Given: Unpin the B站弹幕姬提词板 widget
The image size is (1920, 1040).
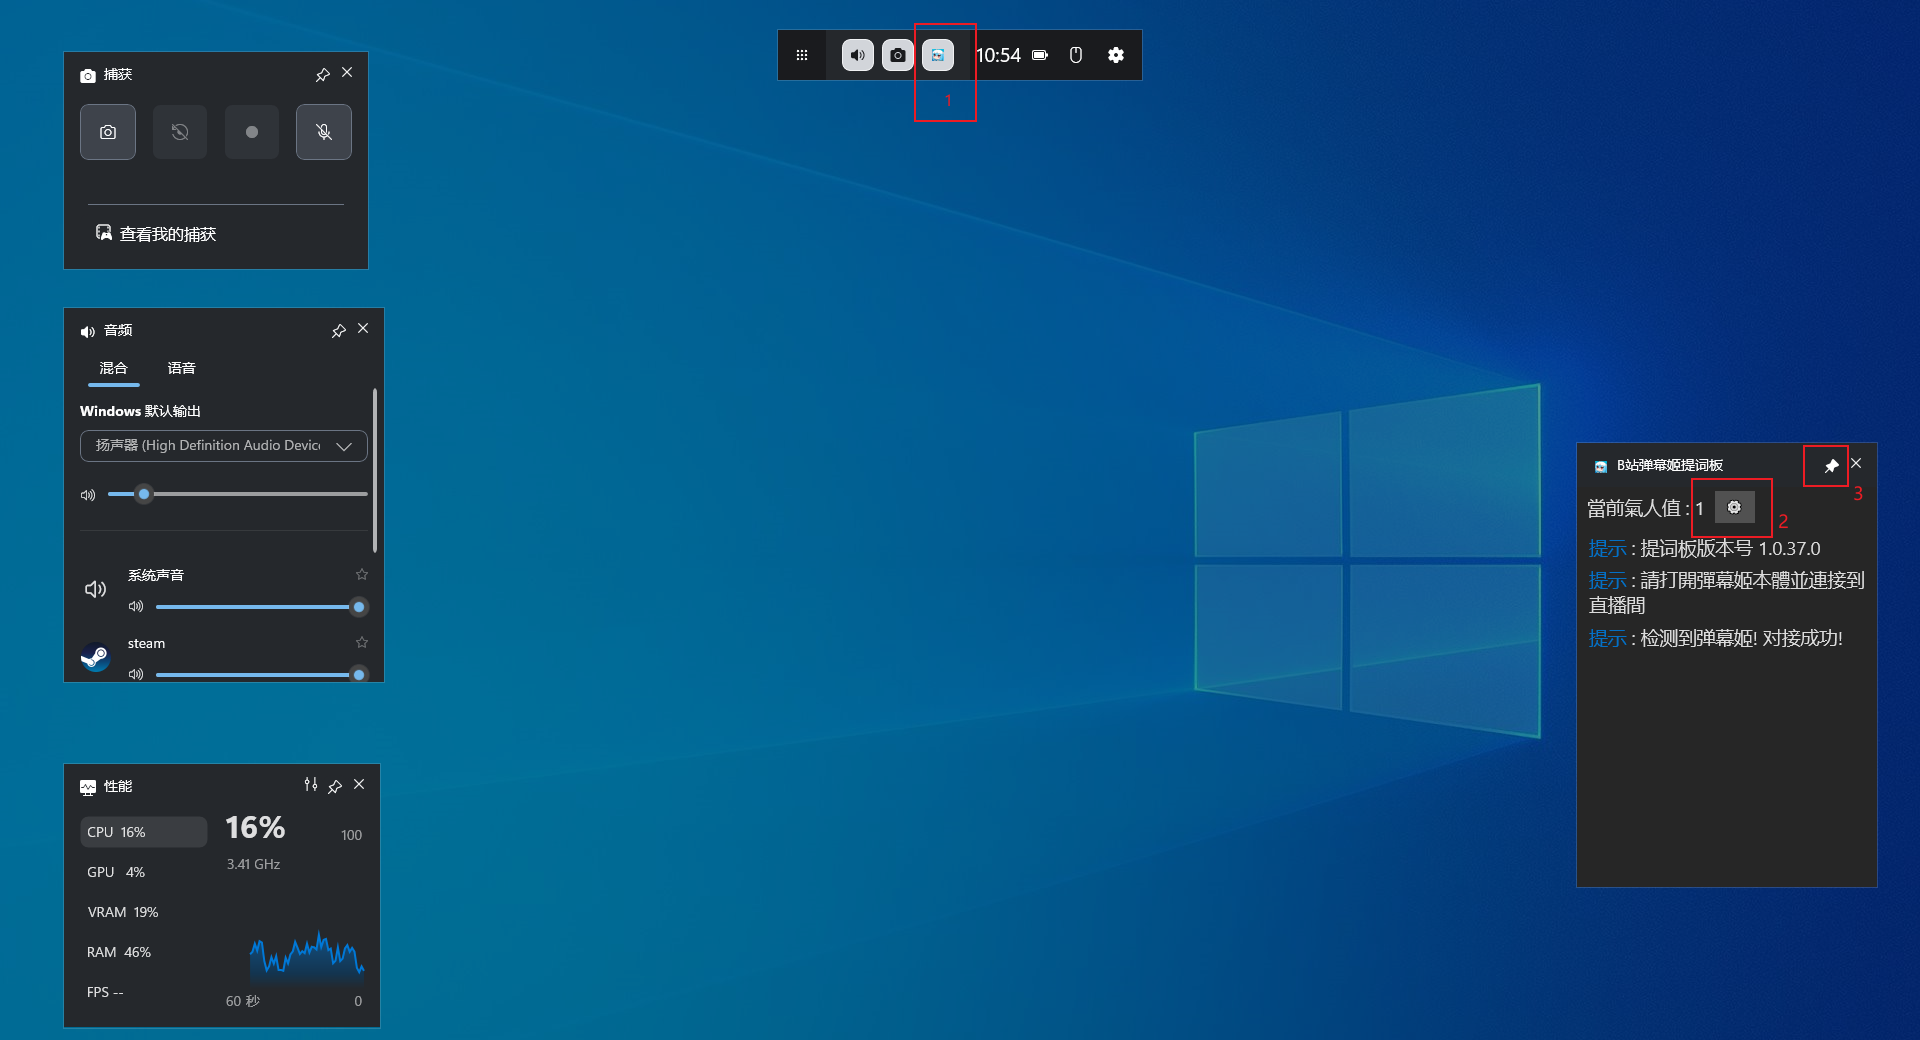Looking at the screenshot, I should [1831, 466].
